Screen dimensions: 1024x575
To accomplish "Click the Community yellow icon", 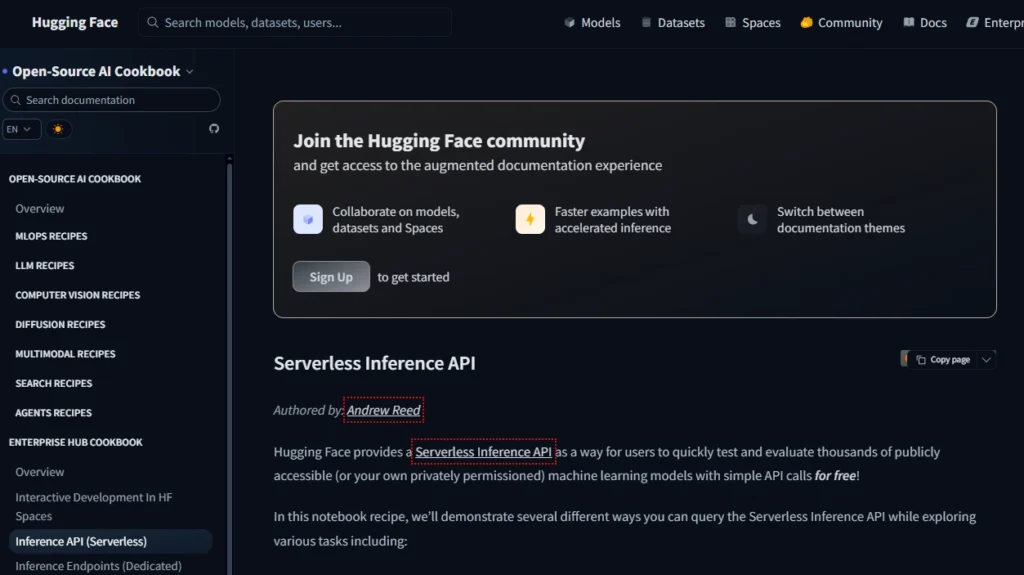I will pyautogui.click(x=807, y=22).
